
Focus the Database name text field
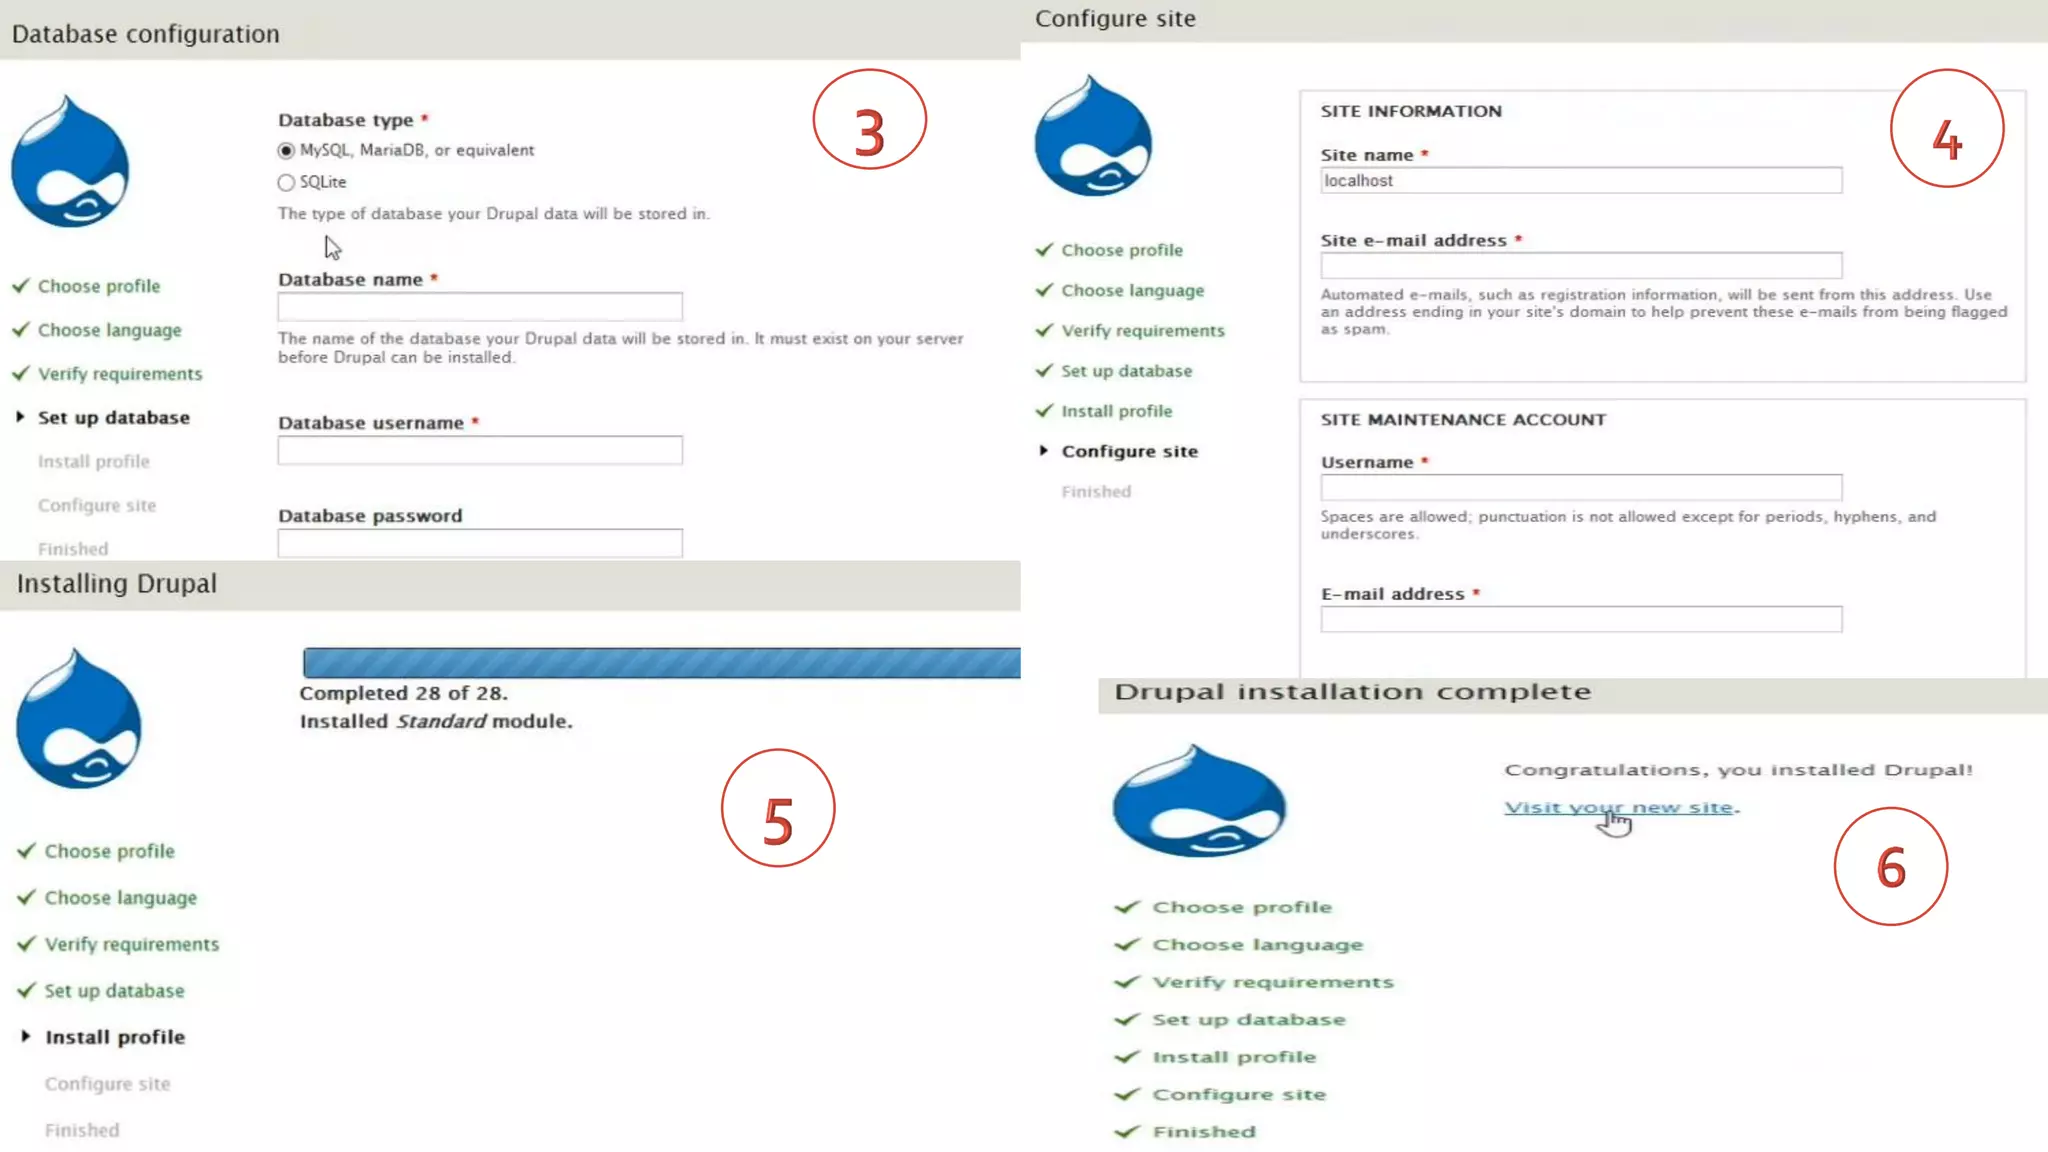coord(480,306)
